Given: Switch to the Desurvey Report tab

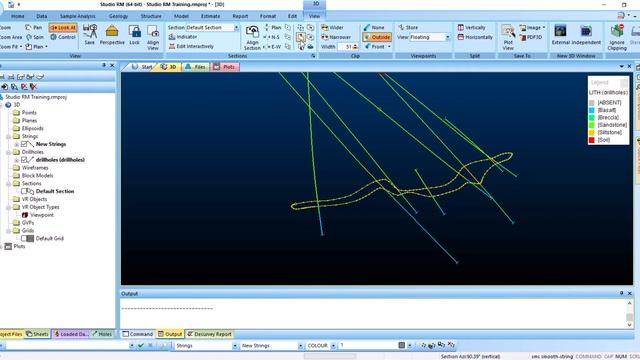Looking at the screenshot, I should point(209,334).
